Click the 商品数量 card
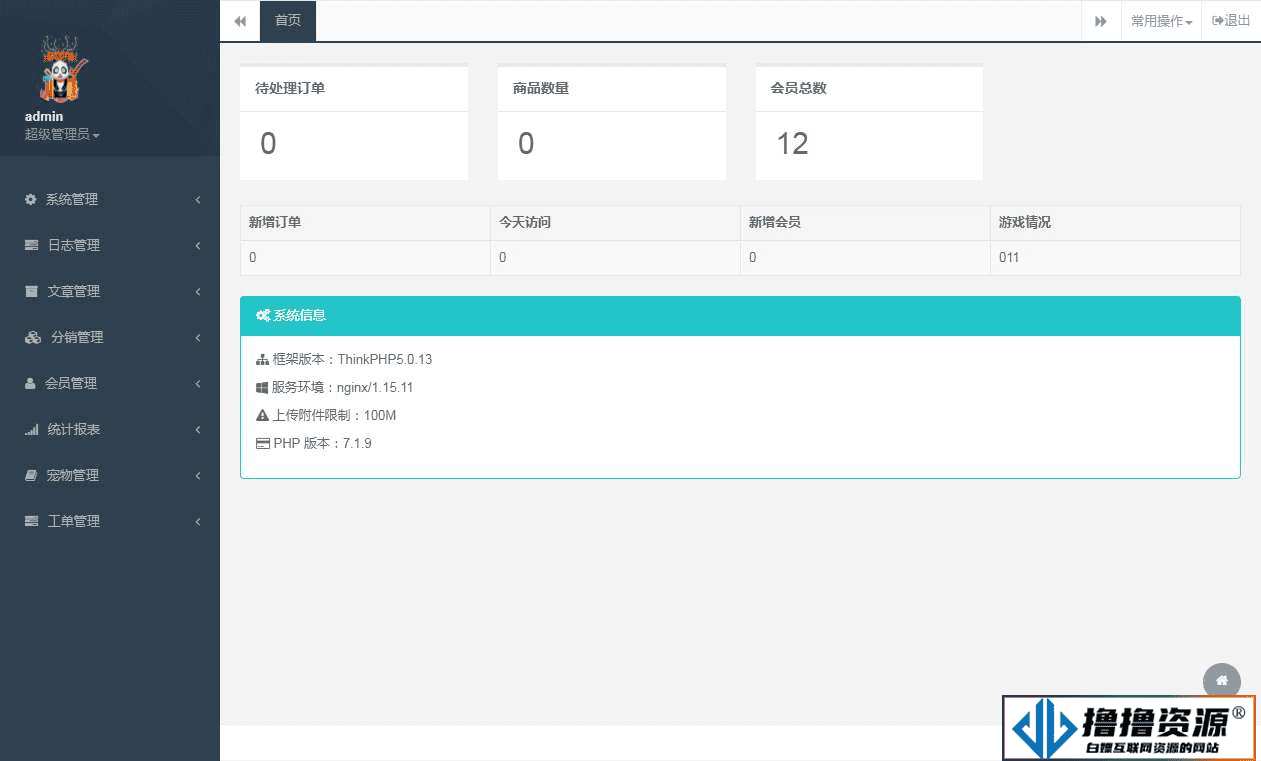Image resolution: width=1261 pixels, height=761 pixels. click(x=612, y=122)
